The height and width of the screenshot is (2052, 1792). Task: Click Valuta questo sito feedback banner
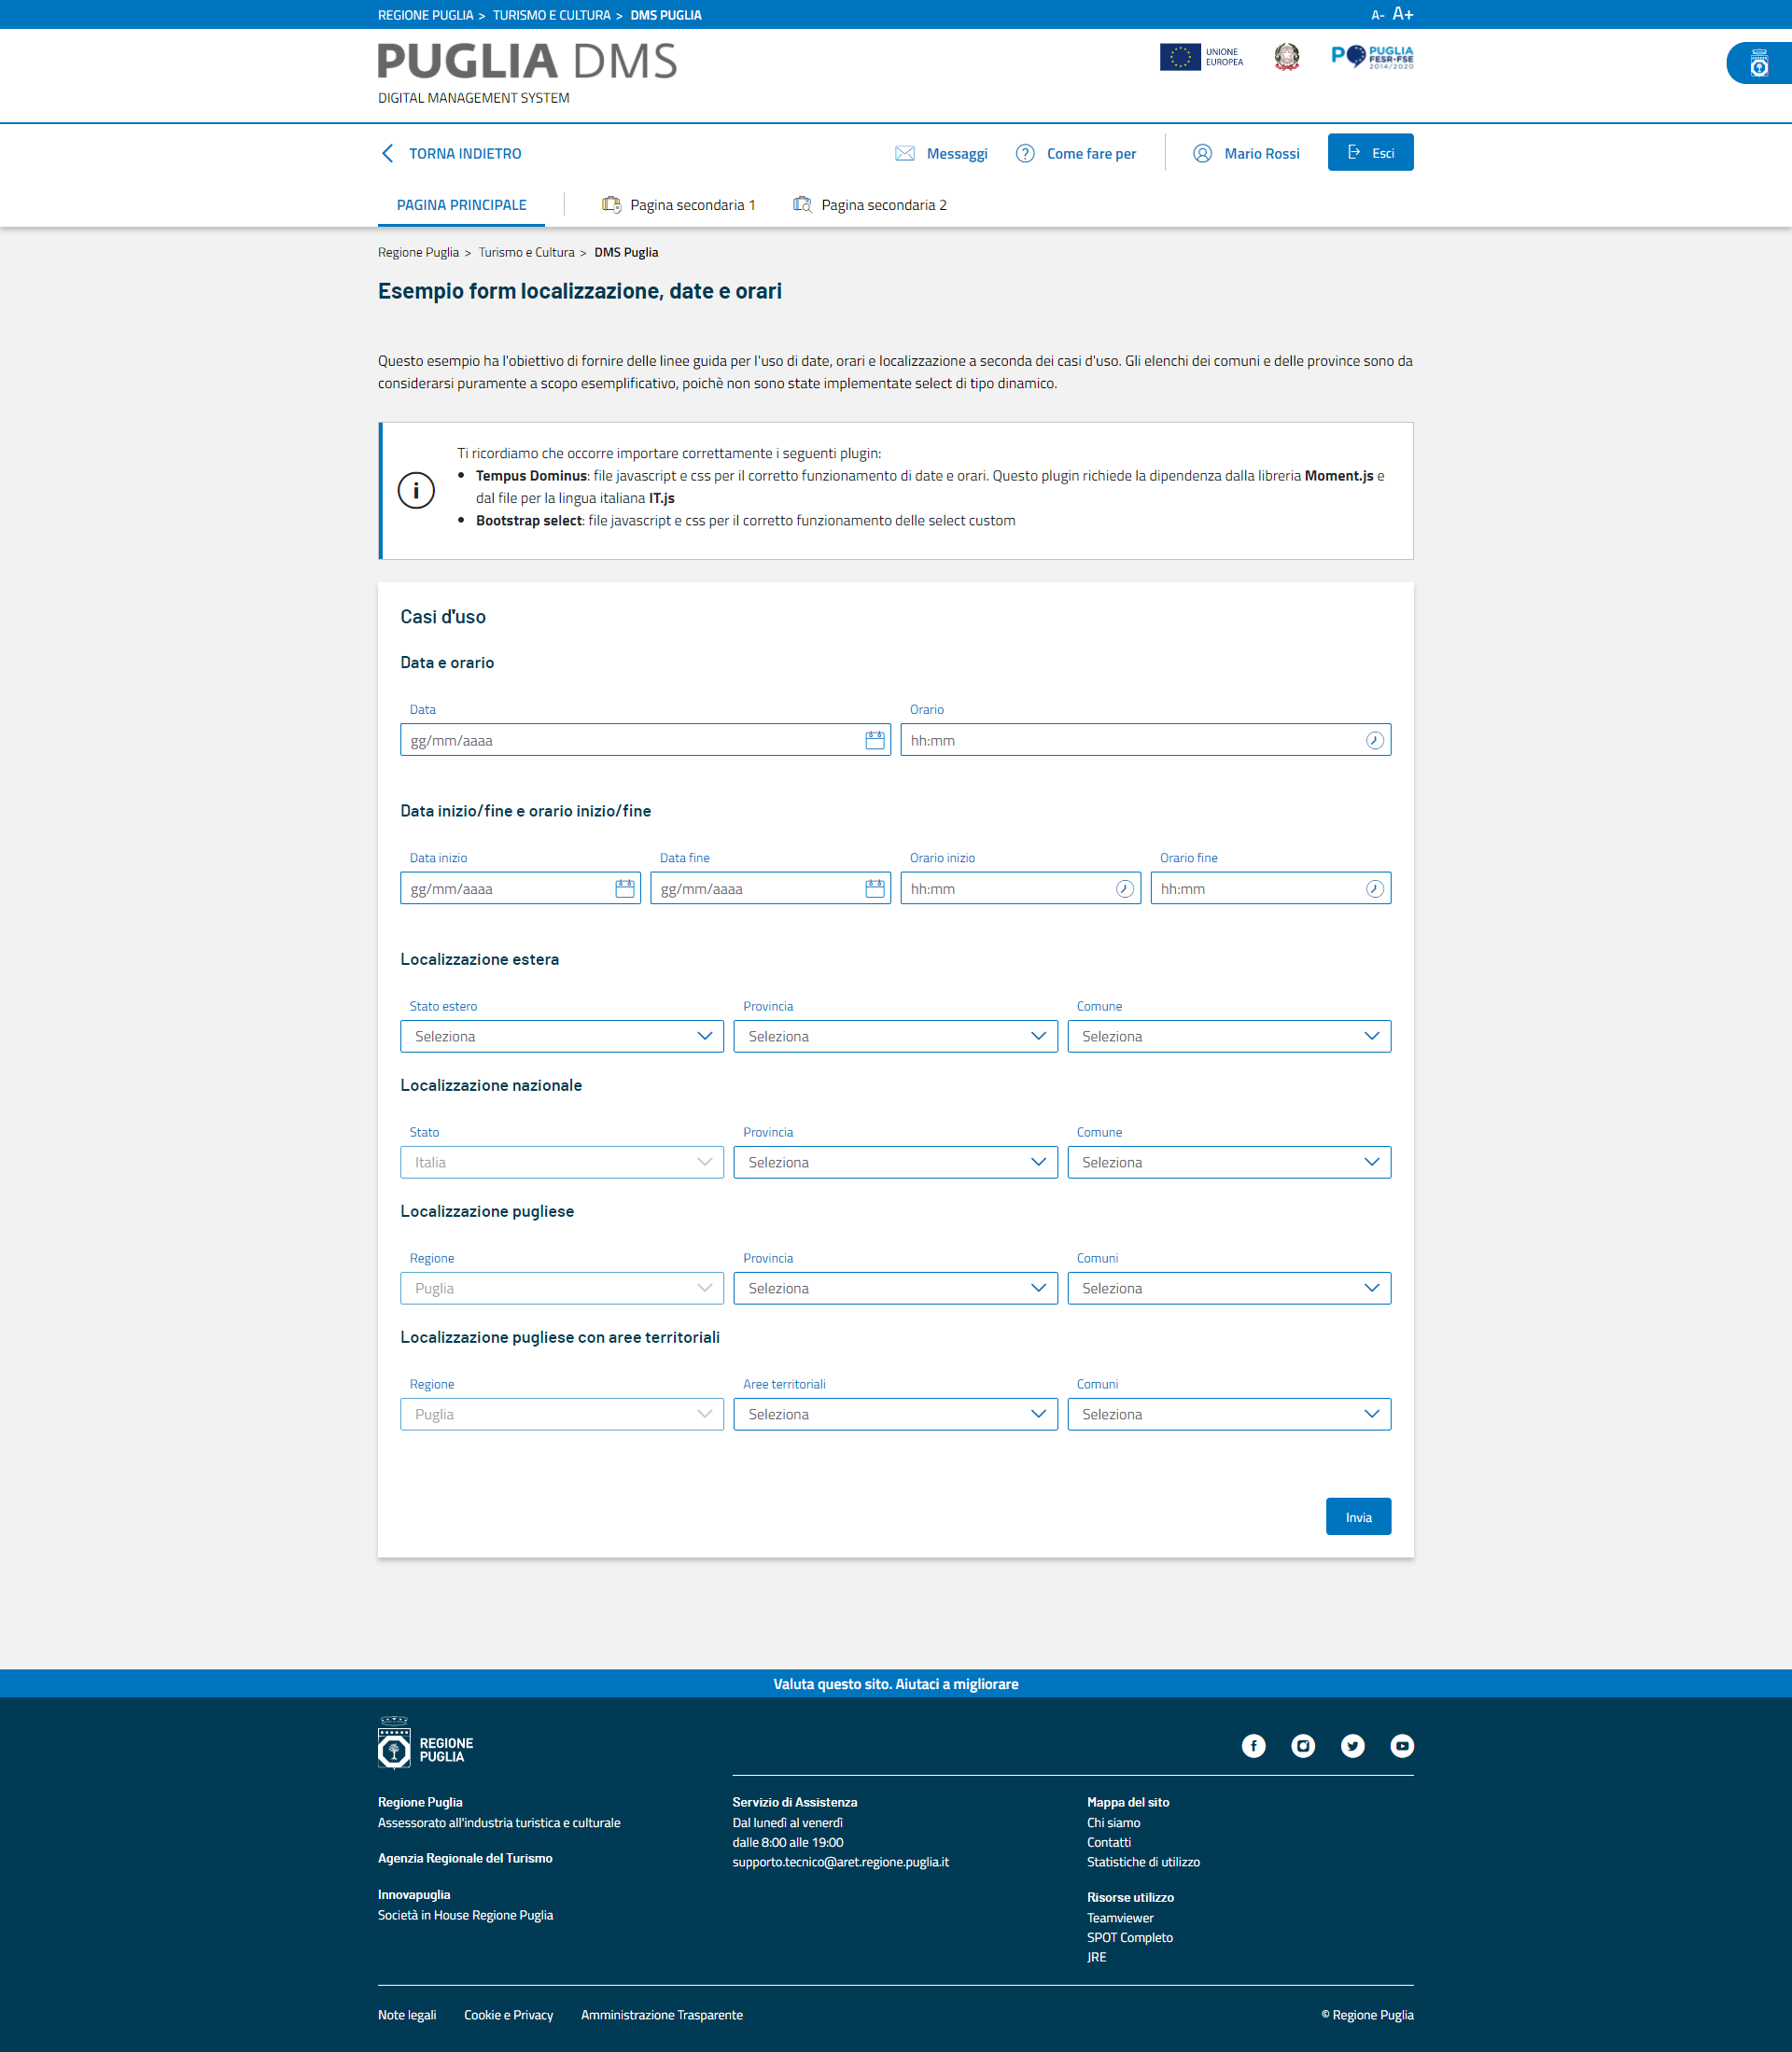896,1683
